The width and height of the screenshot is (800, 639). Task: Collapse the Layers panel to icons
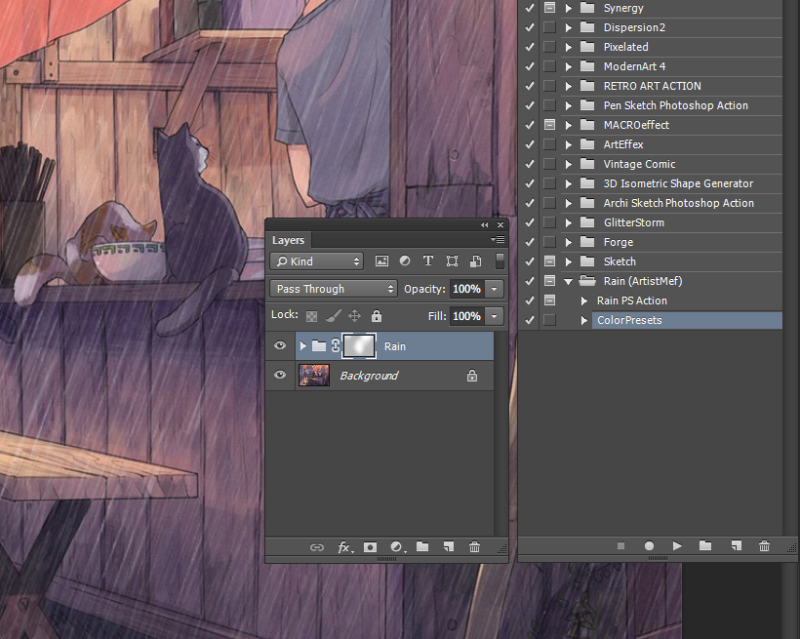[484, 225]
